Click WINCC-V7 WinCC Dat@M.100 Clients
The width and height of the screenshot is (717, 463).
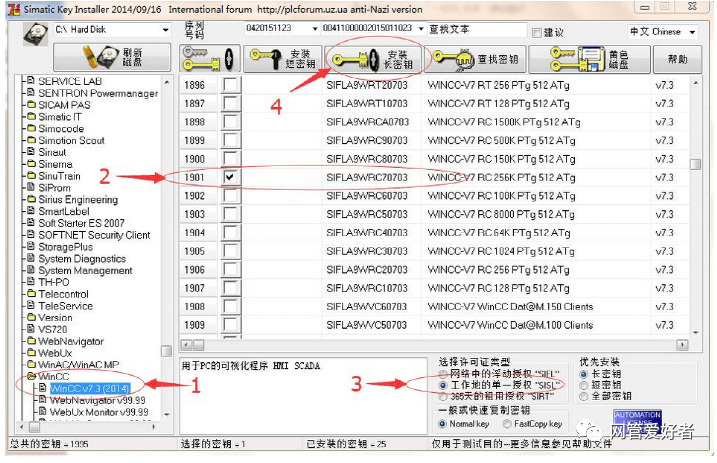click(510, 325)
